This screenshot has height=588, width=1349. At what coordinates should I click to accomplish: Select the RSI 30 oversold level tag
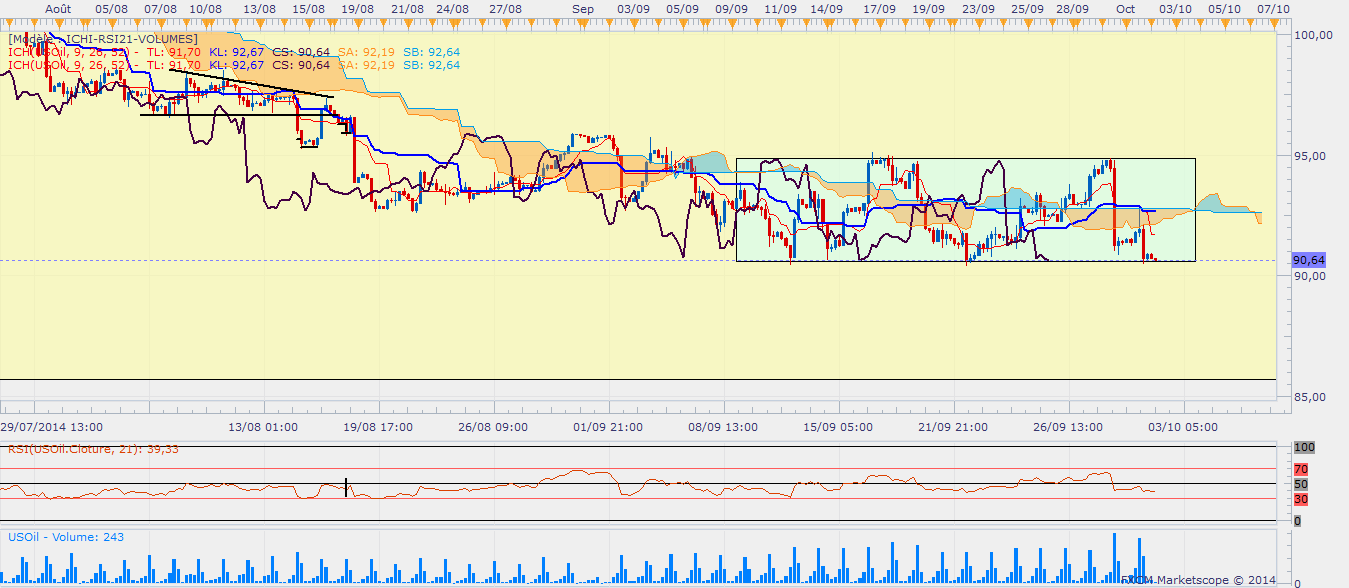click(1301, 499)
